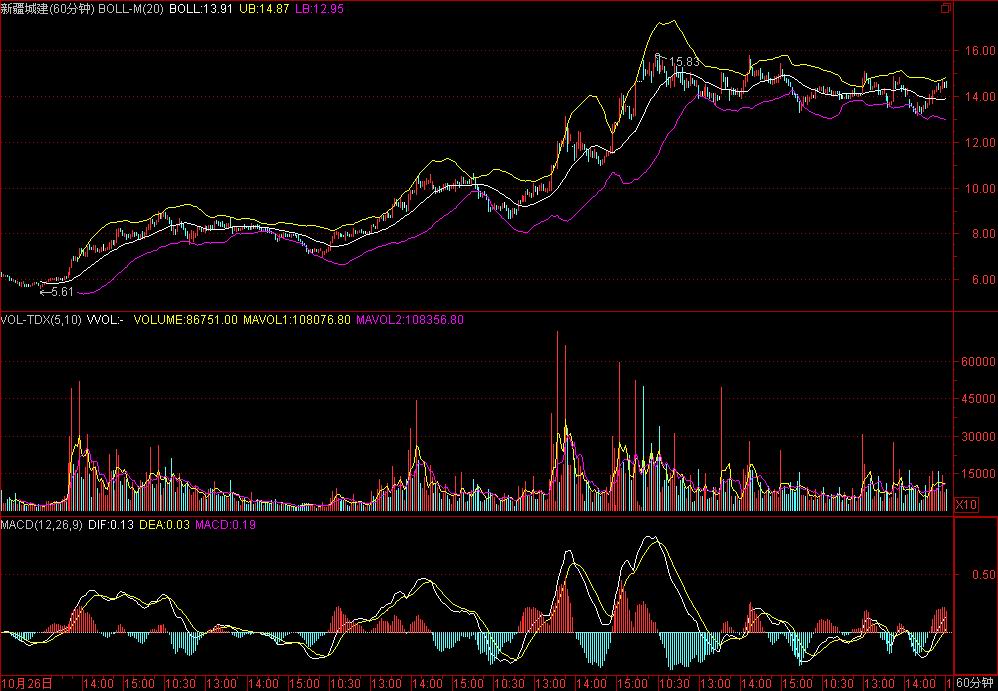The height and width of the screenshot is (691, 998).
Task: Open the MACD(12,26,9) indicator name
Action: pyautogui.click(x=41, y=525)
